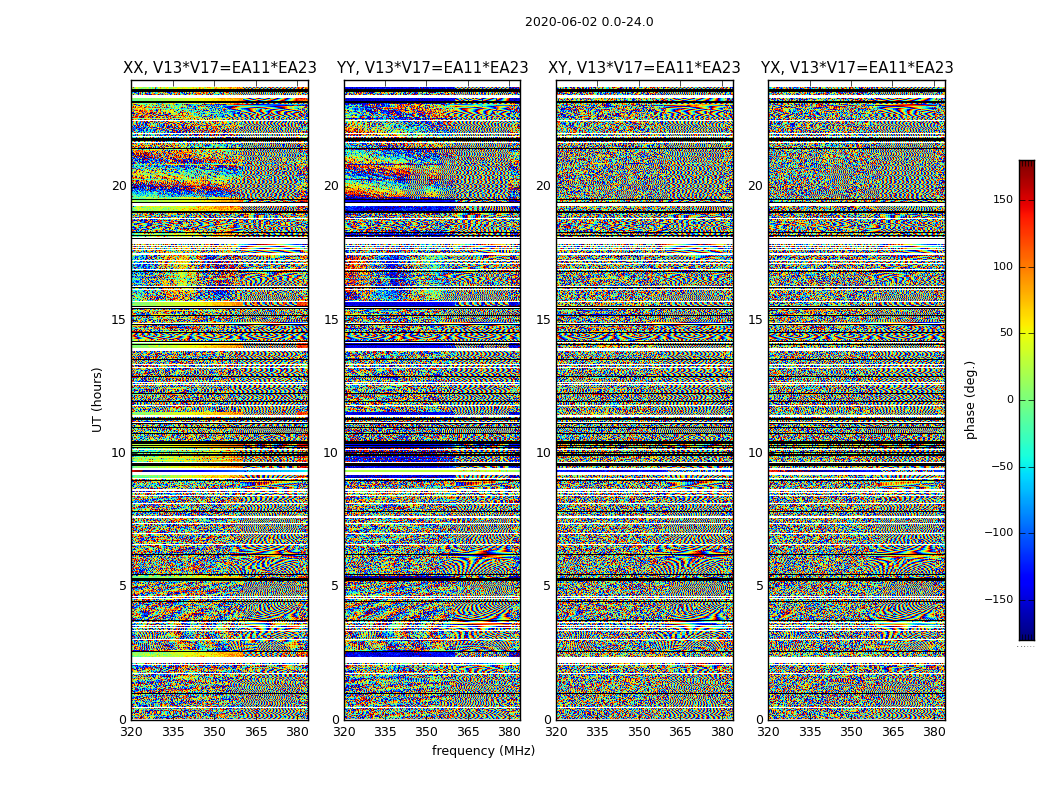Click the XX, V13*V17=EA11*EA23 panel title
The image size is (1050, 800).
coord(220,68)
